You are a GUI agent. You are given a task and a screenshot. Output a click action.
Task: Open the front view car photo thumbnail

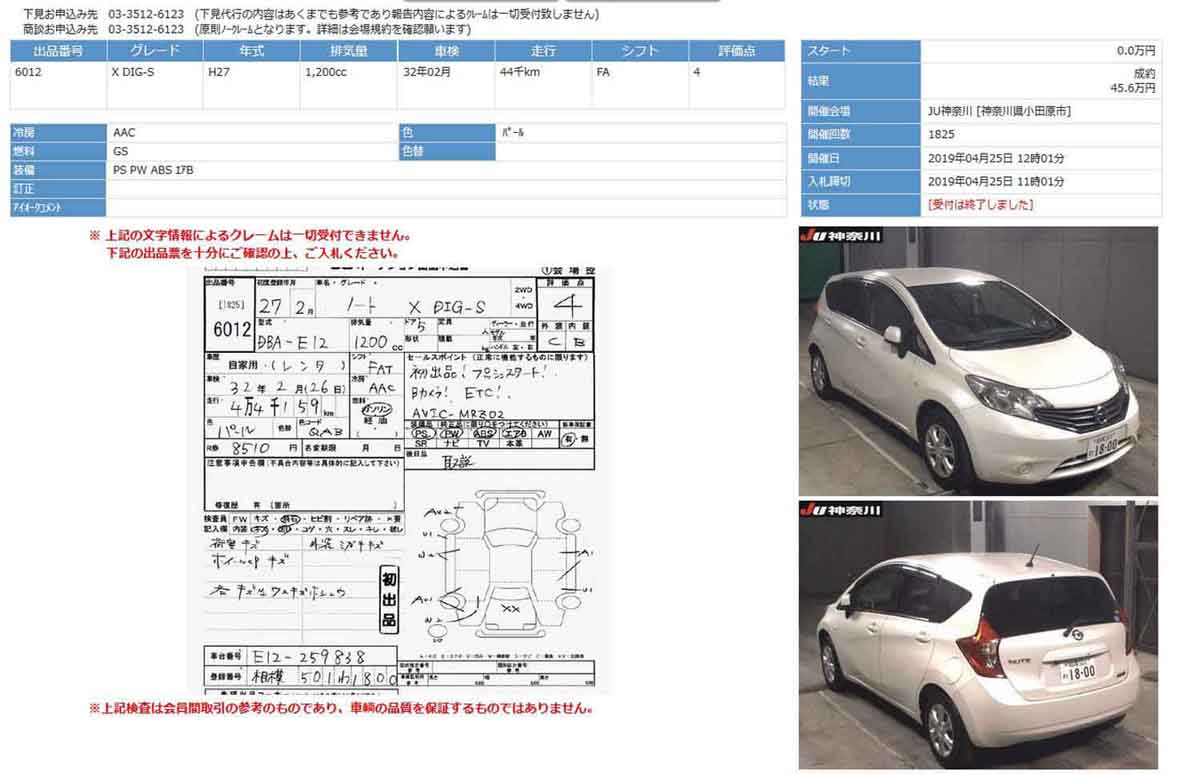978,361
